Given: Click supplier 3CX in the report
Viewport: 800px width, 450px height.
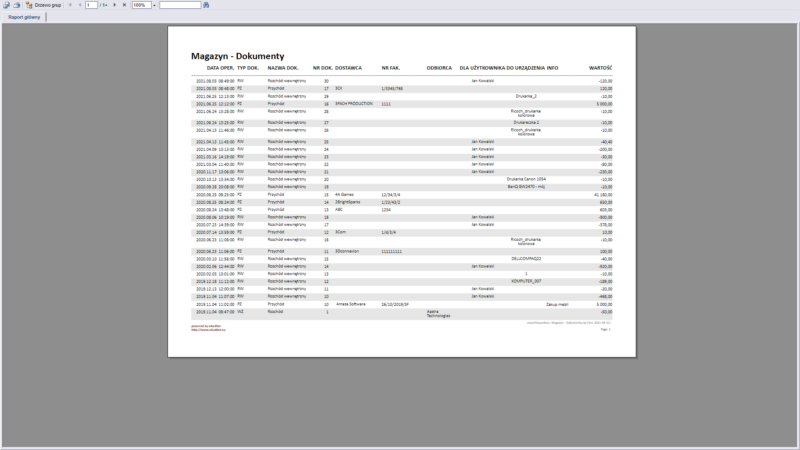Looking at the screenshot, I should tap(338, 88).
